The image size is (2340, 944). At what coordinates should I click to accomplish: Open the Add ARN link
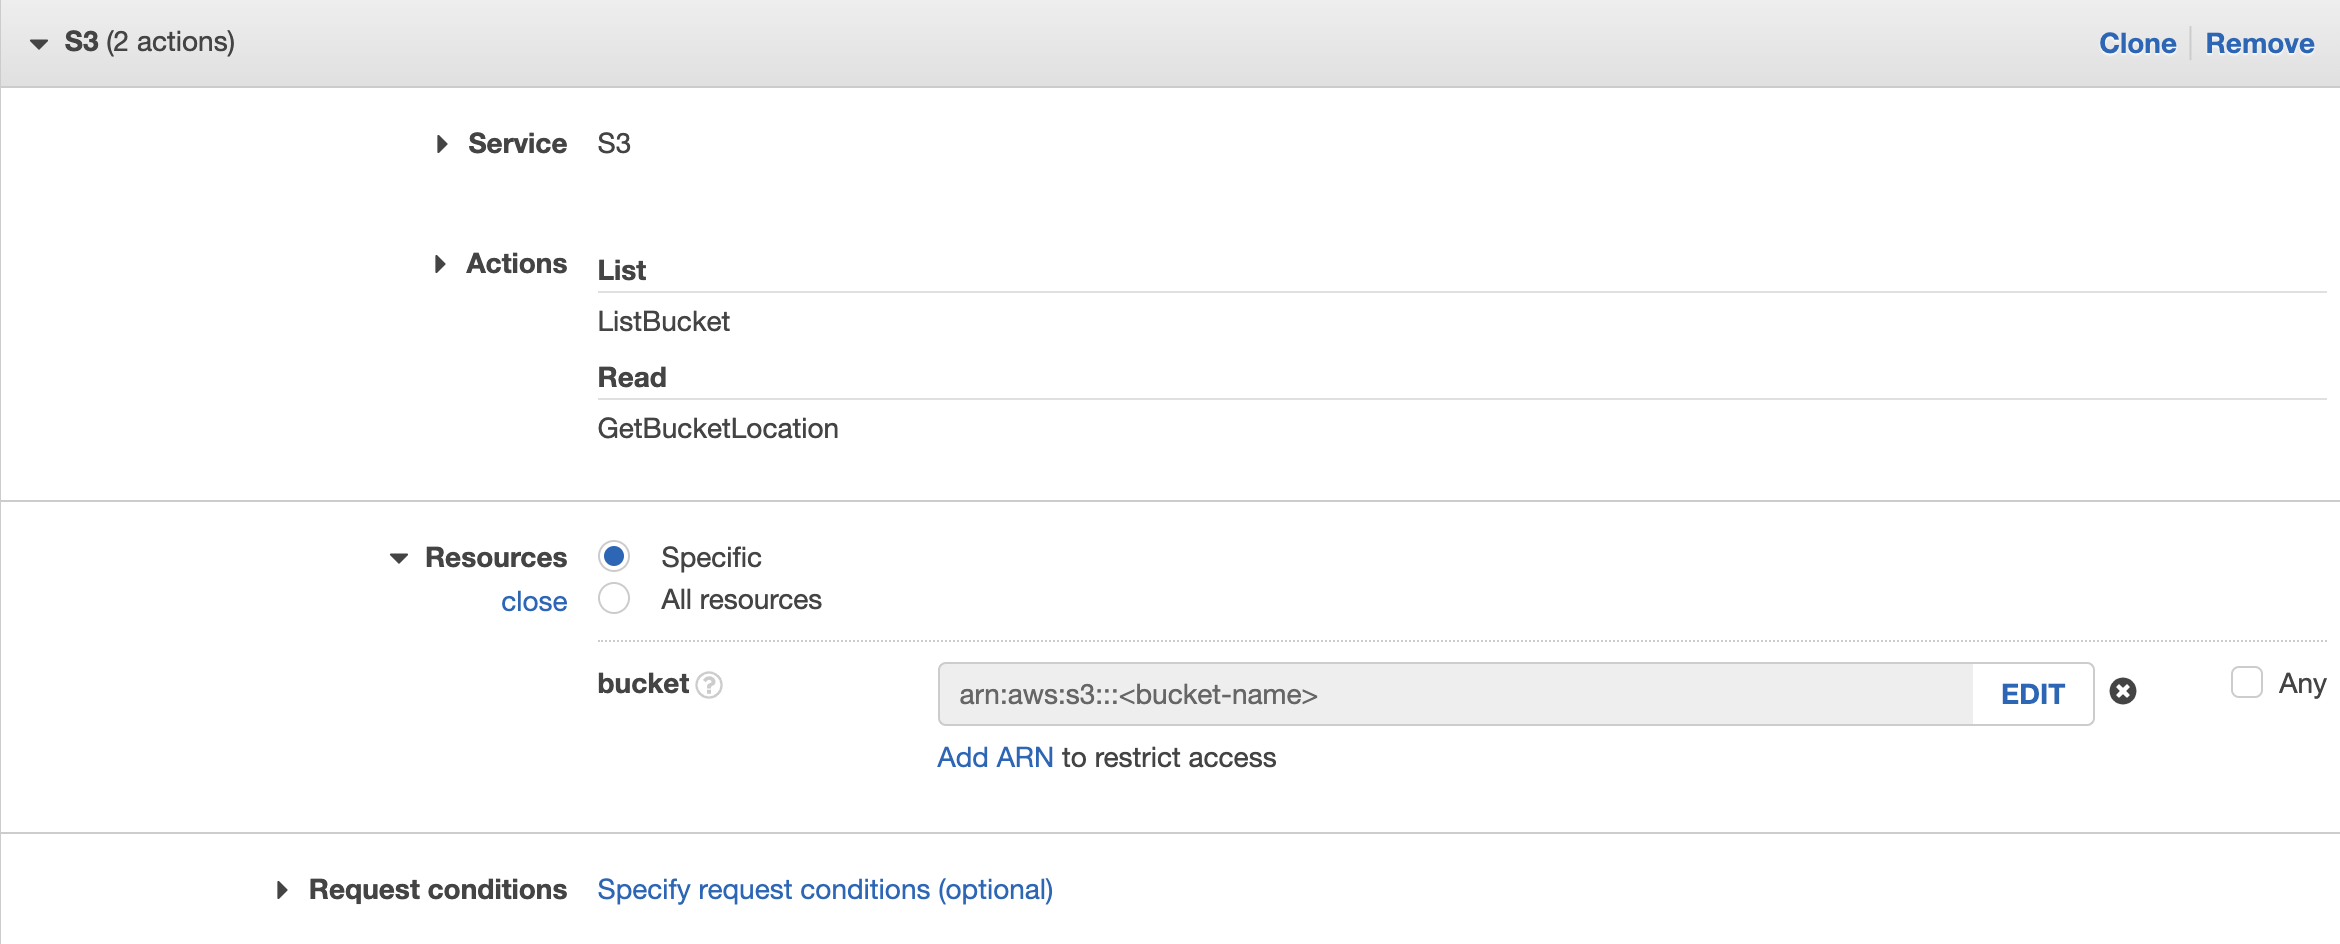coord(995,758)
